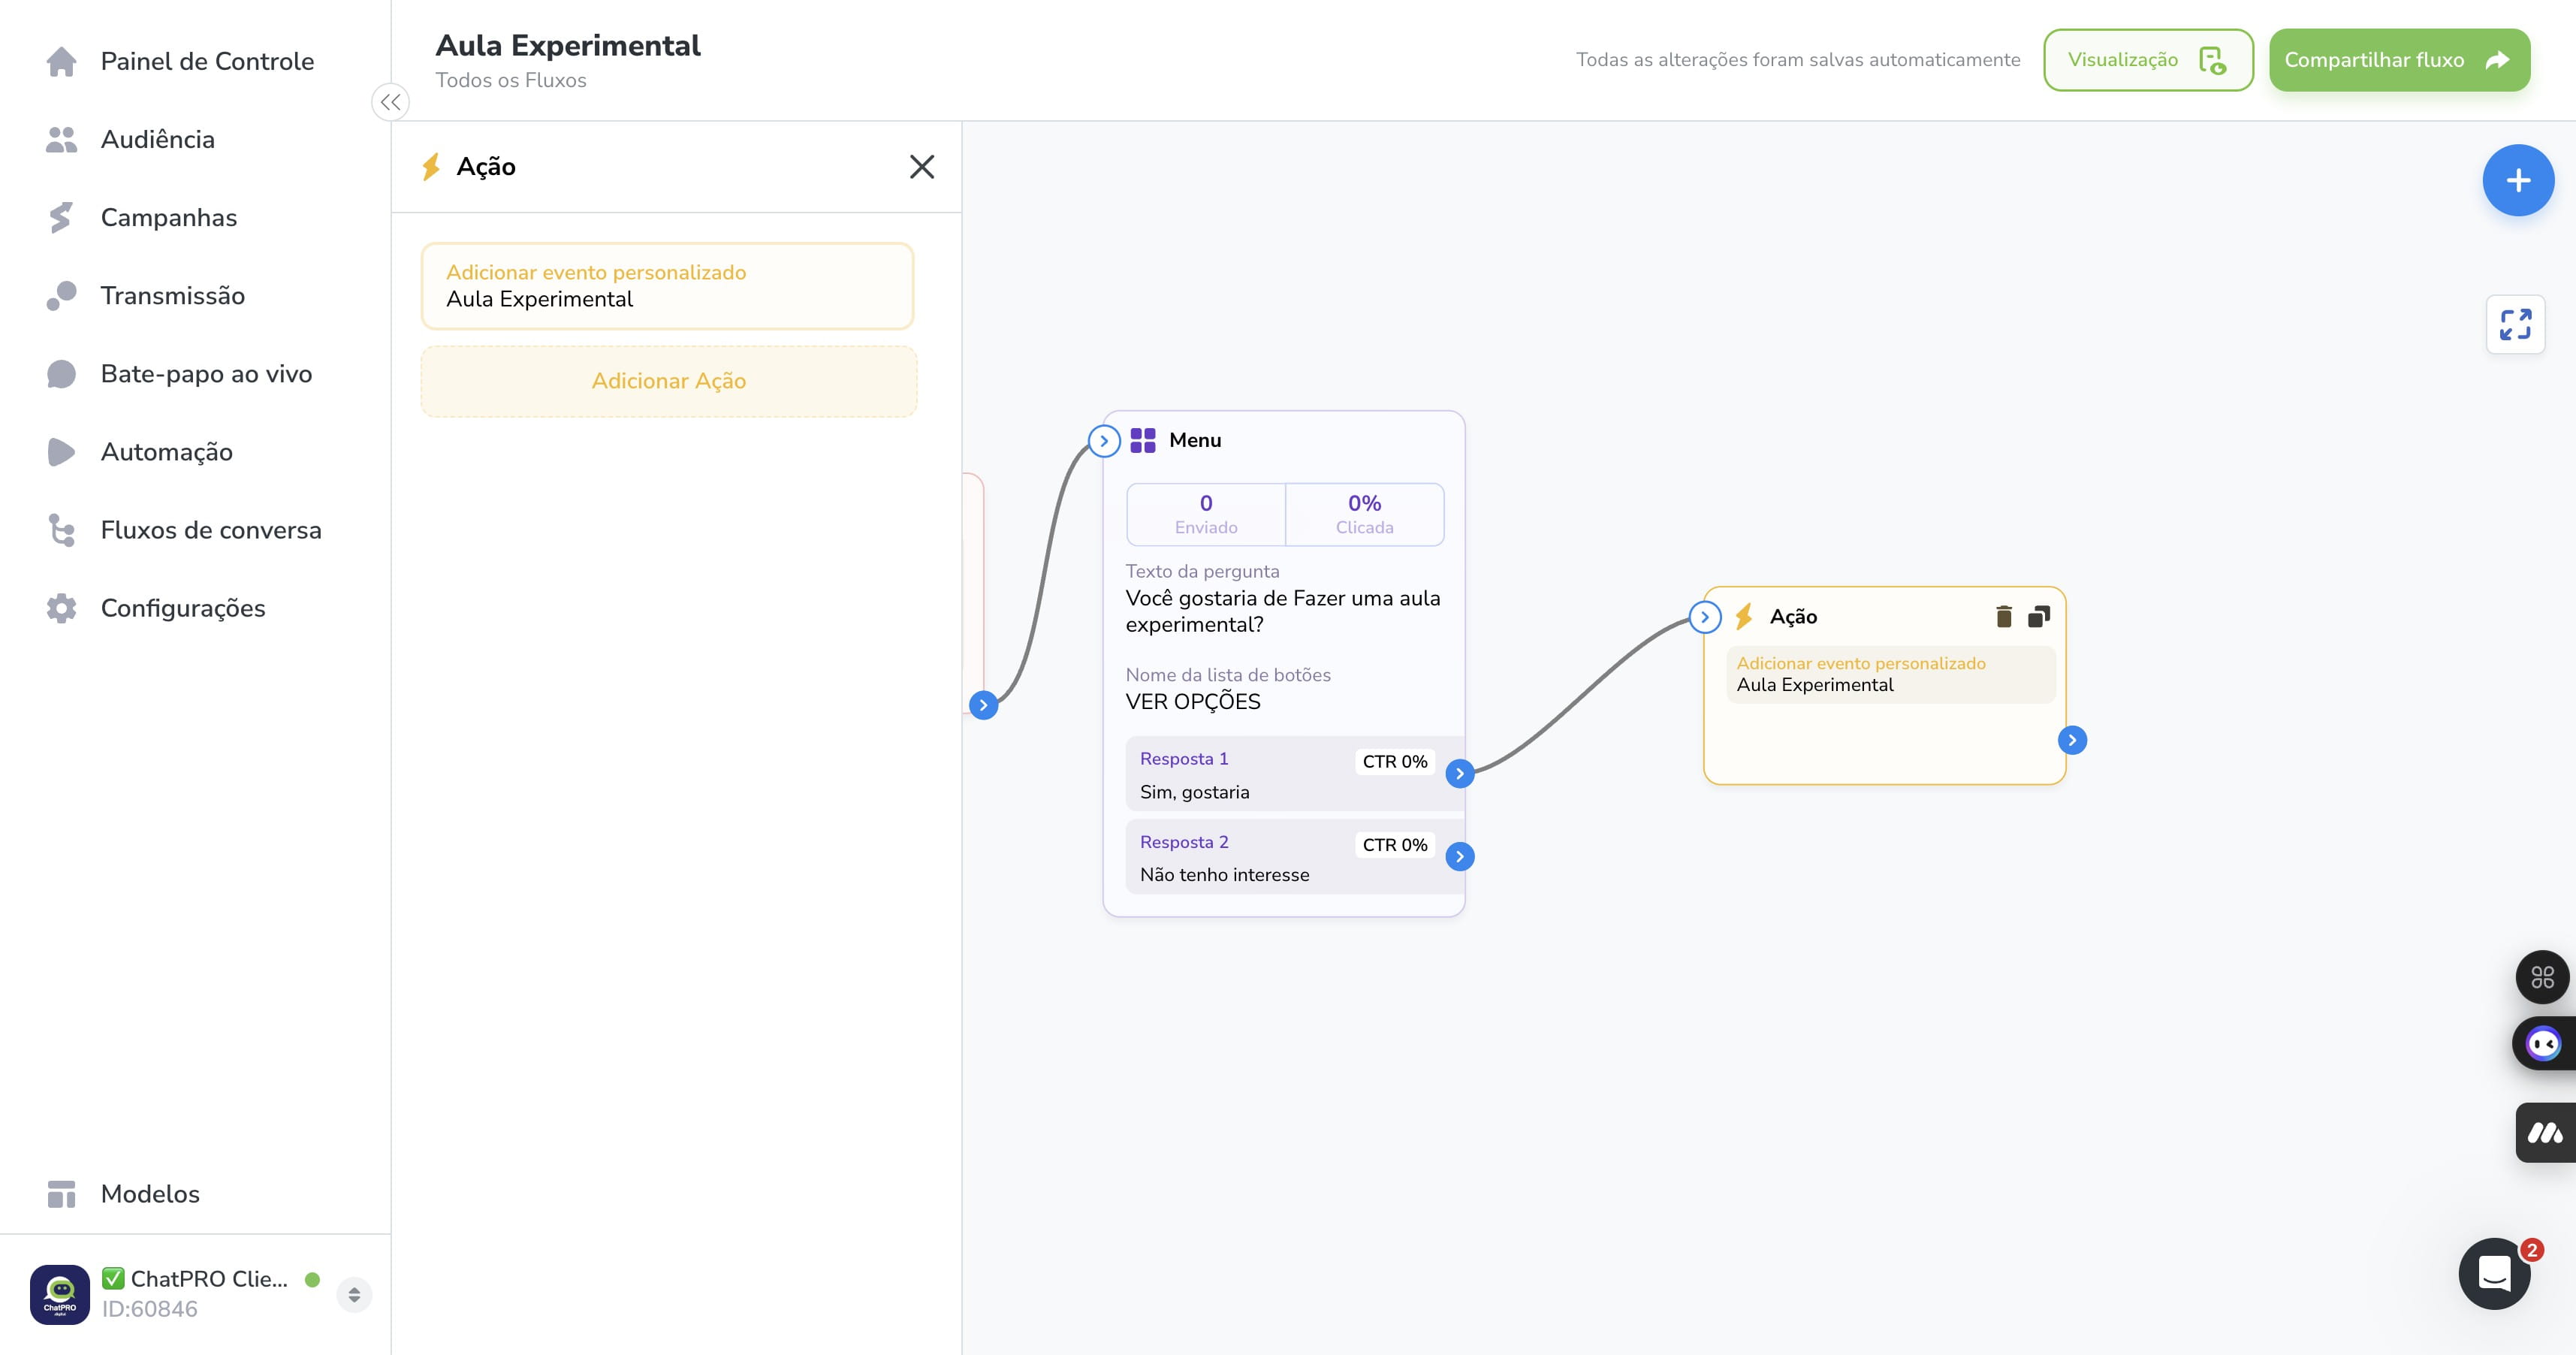The height and width of the screenshot is (1355, 2576).
Task: Click Compartilhar fluxo button
Action: pyautogui.click(x=2399, y=60)
